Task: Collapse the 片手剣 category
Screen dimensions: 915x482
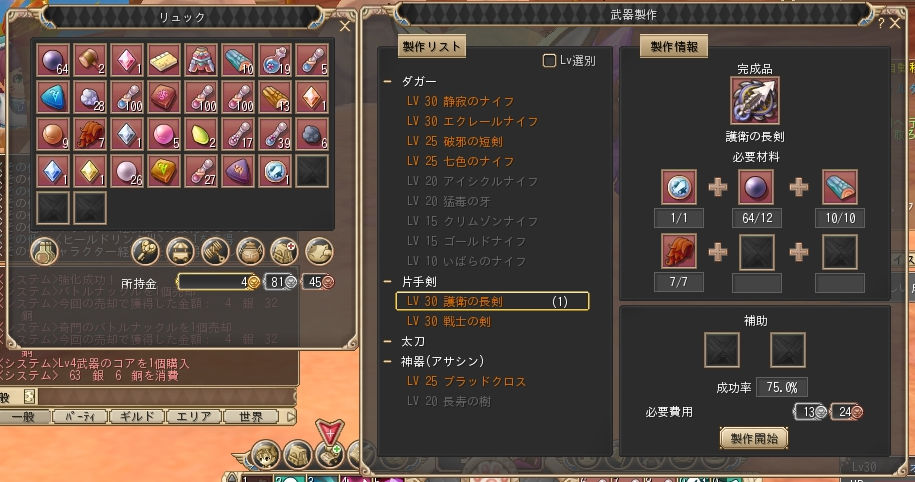Action: 387,281
